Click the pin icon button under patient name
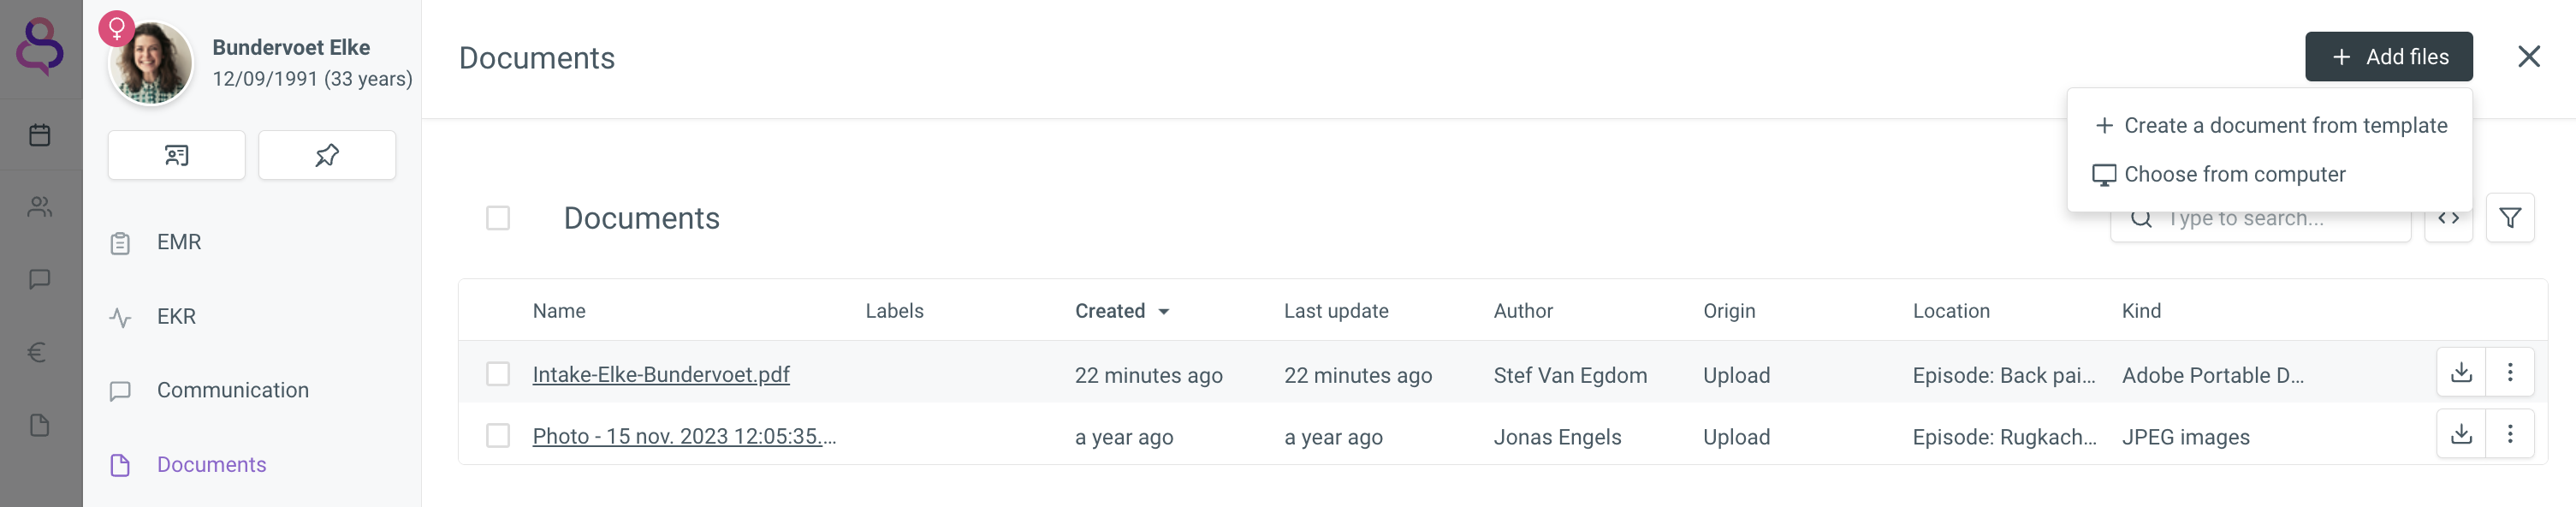This screenshot has height=507, width=2576. click(327, 155)
